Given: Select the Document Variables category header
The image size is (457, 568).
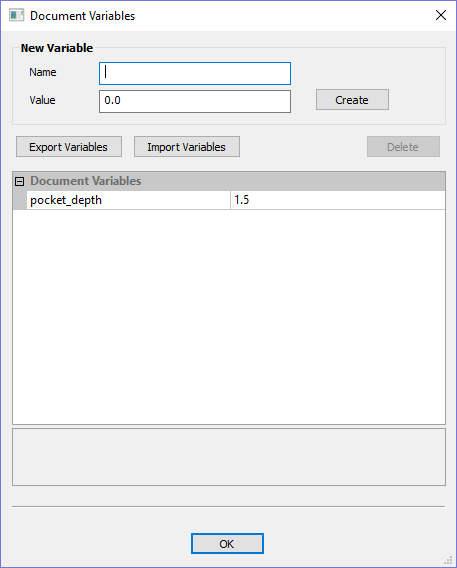Looking at the screenshot, I should coord(85,181).
